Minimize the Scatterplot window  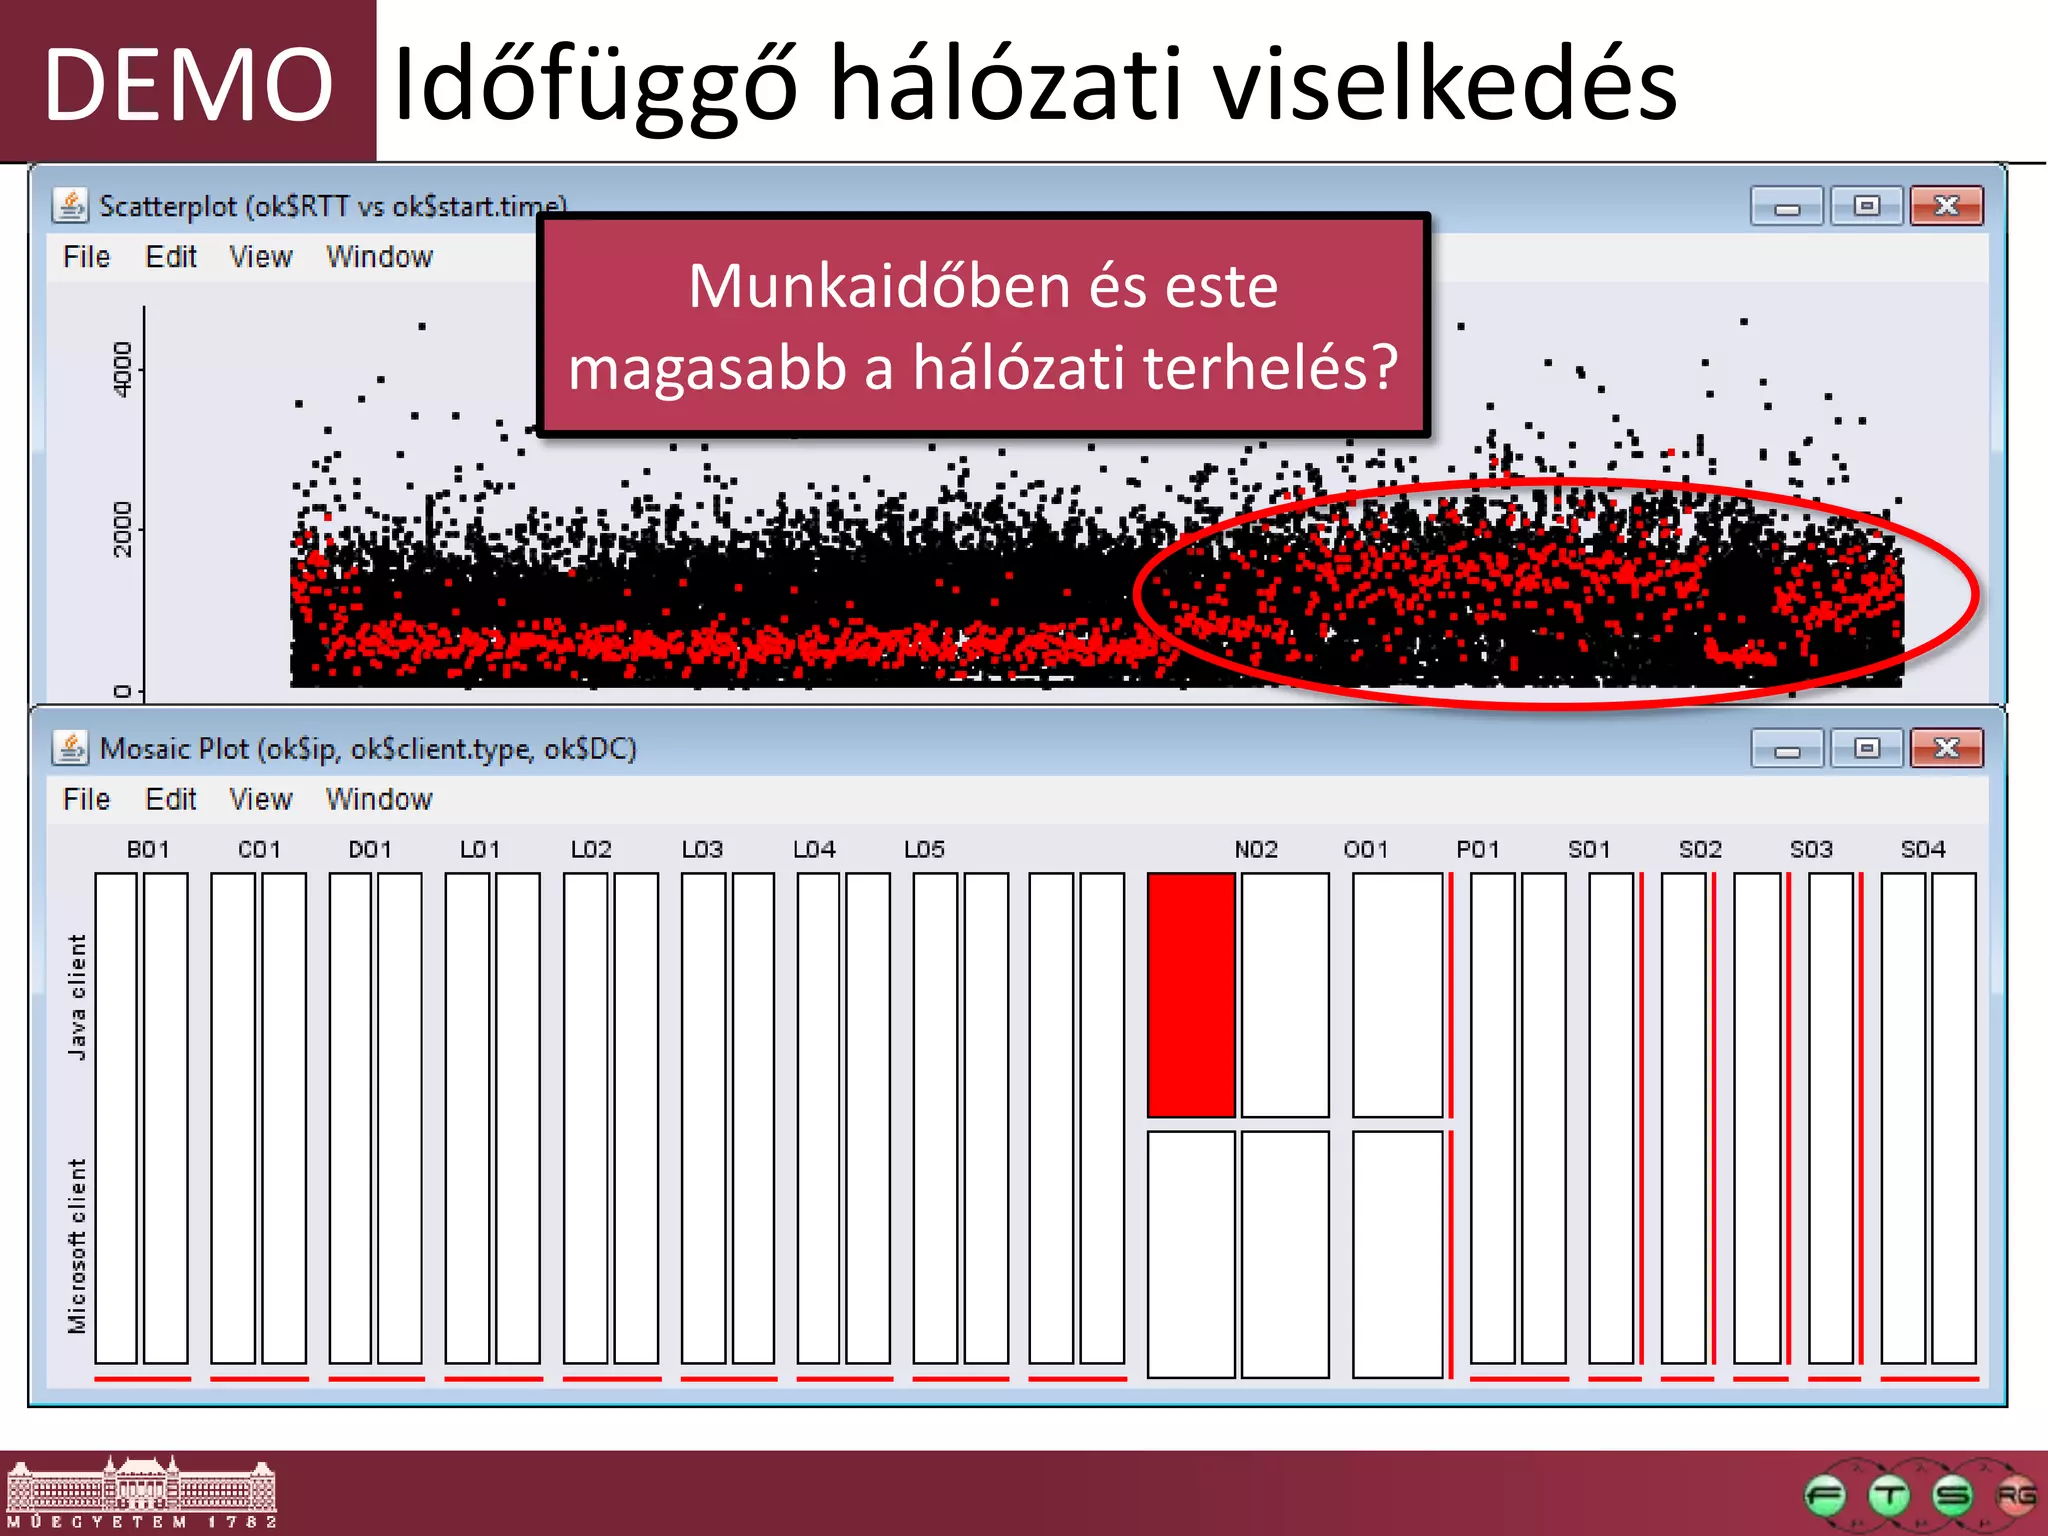[1787, 206]
